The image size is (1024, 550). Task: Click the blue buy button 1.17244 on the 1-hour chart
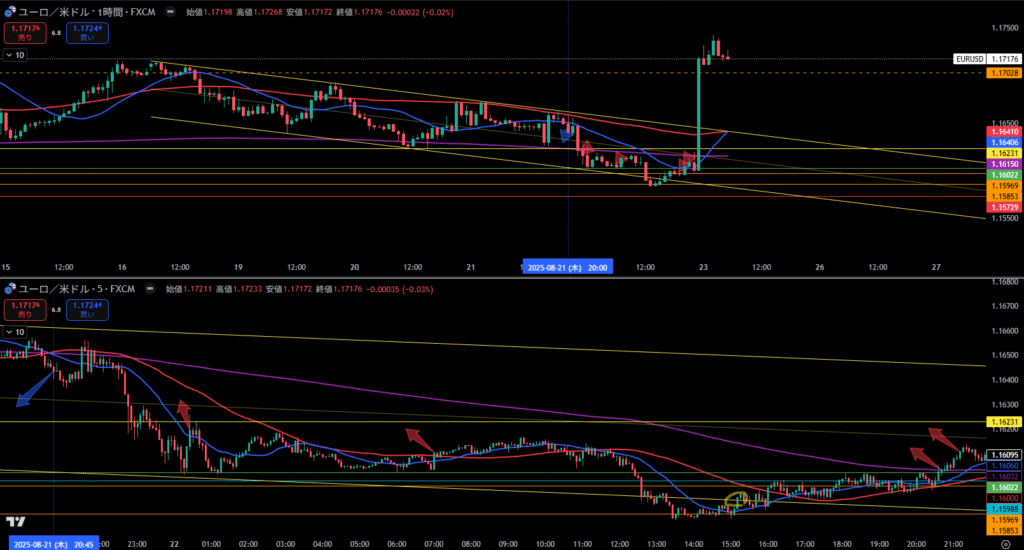87,33
